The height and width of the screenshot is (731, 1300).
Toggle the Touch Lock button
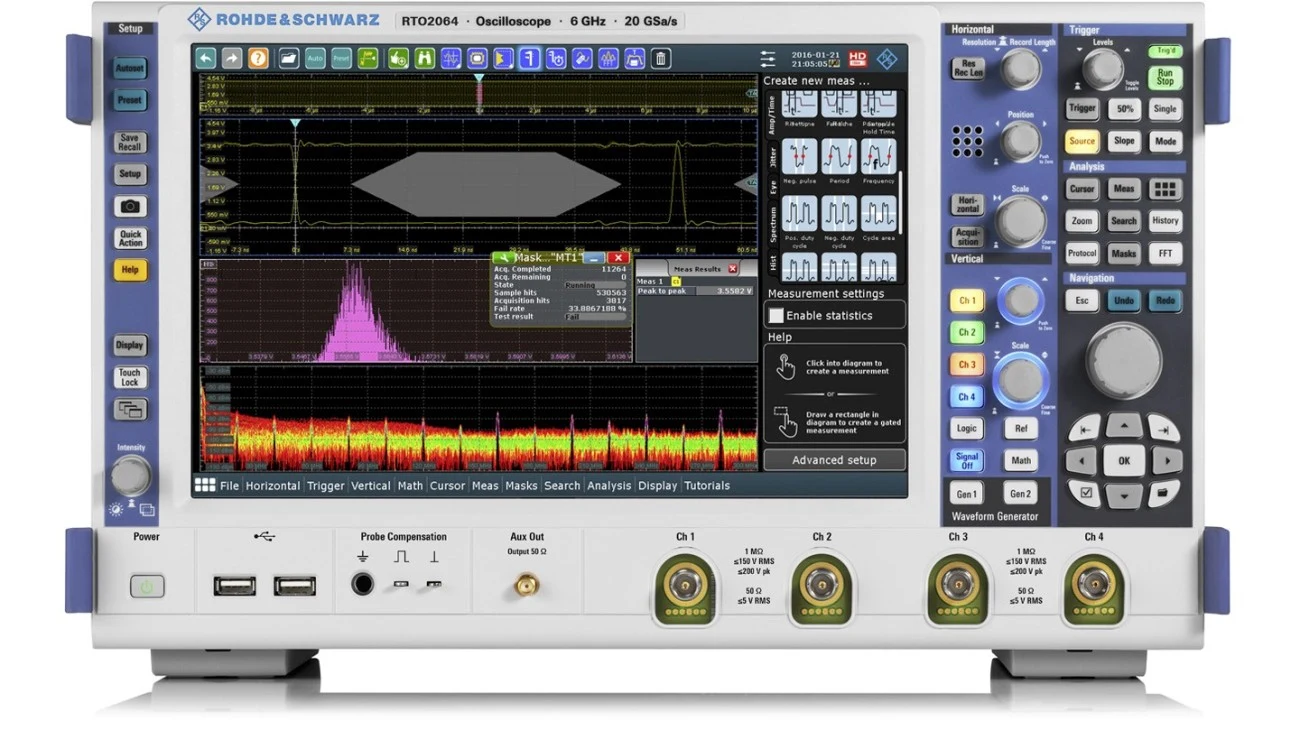tap(130, 377)
